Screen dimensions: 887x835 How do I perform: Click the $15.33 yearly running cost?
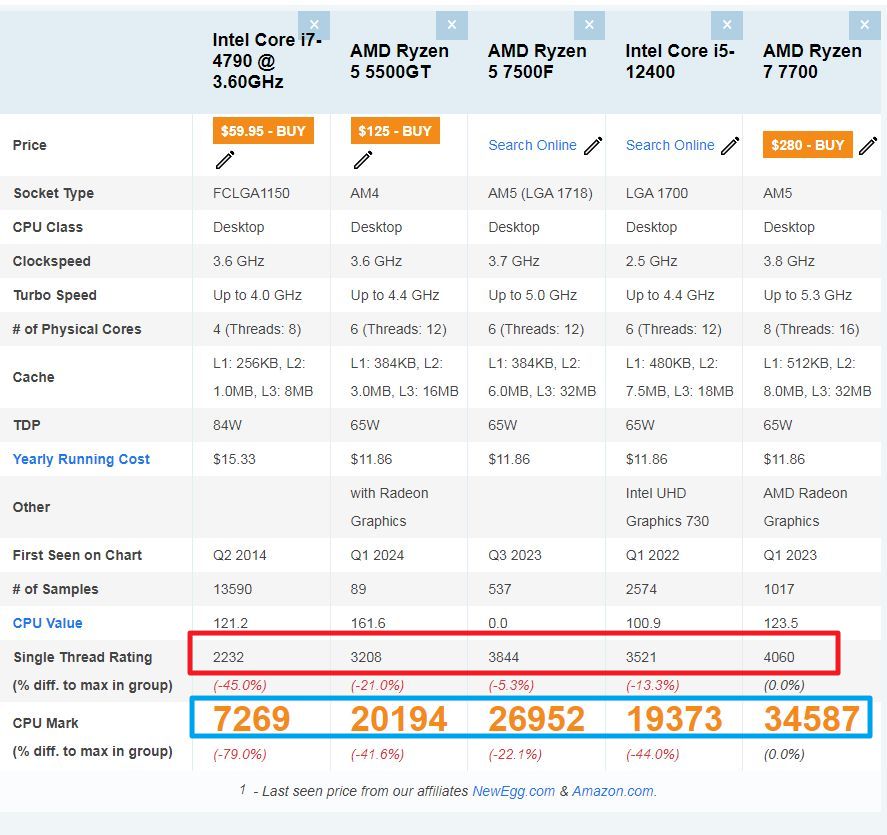pyautogui.click(x=234, y=459)
